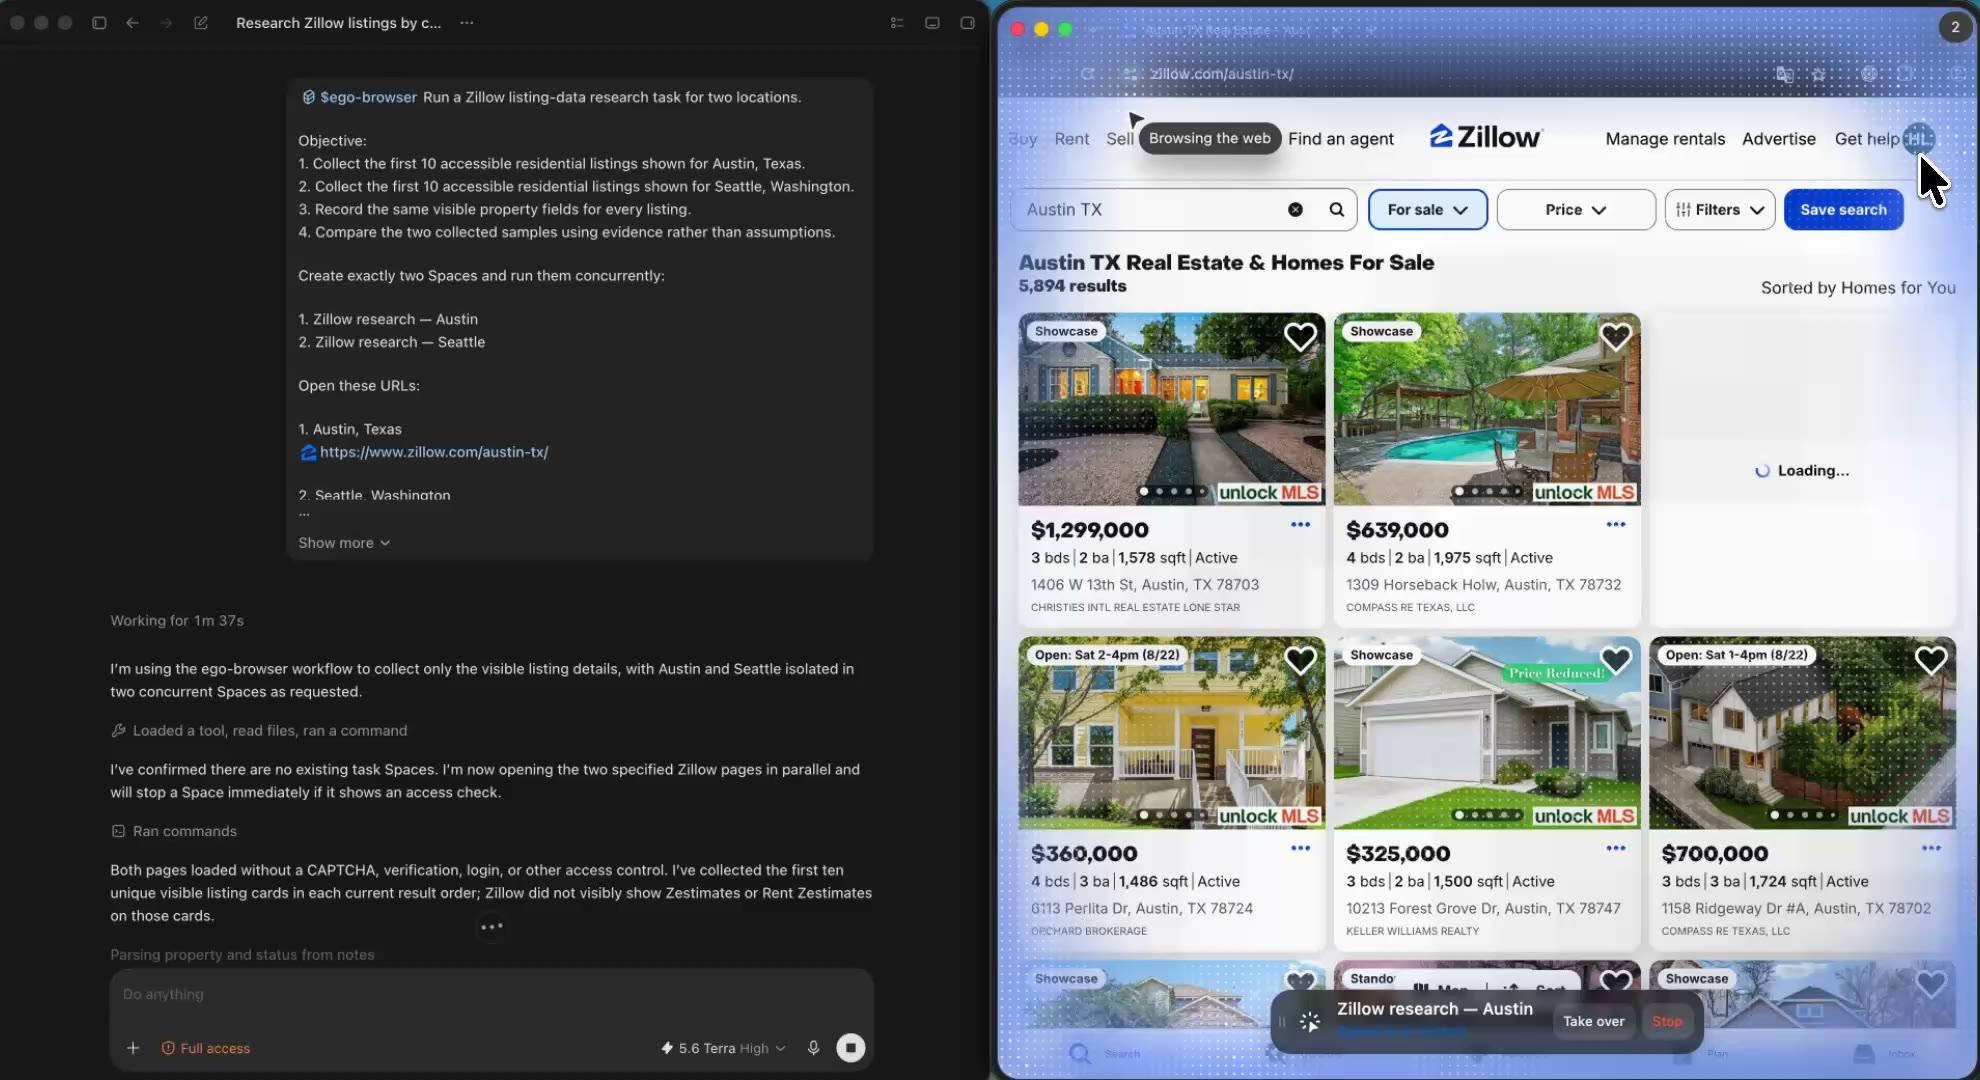The height and width of the screenshot is (1080, 1980).
Task: Open the Zillow link icon before austin-tx URL
Action: [x=308, y=452]
